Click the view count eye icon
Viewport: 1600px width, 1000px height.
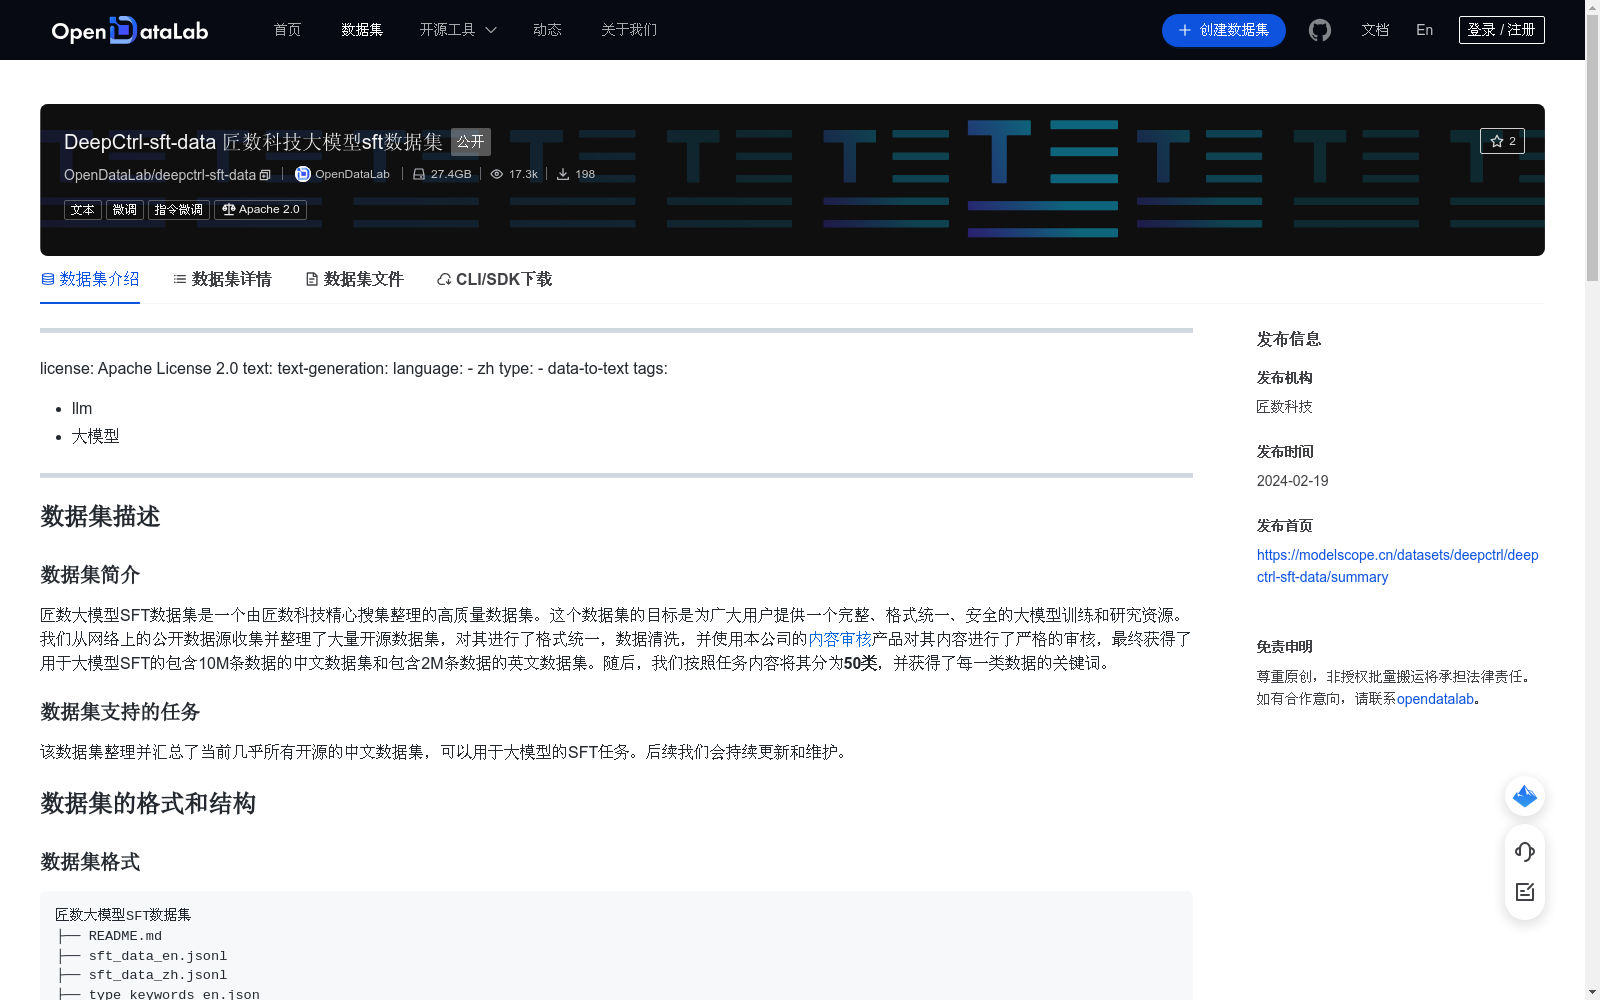pyautogui.click(x=496, y=174)
